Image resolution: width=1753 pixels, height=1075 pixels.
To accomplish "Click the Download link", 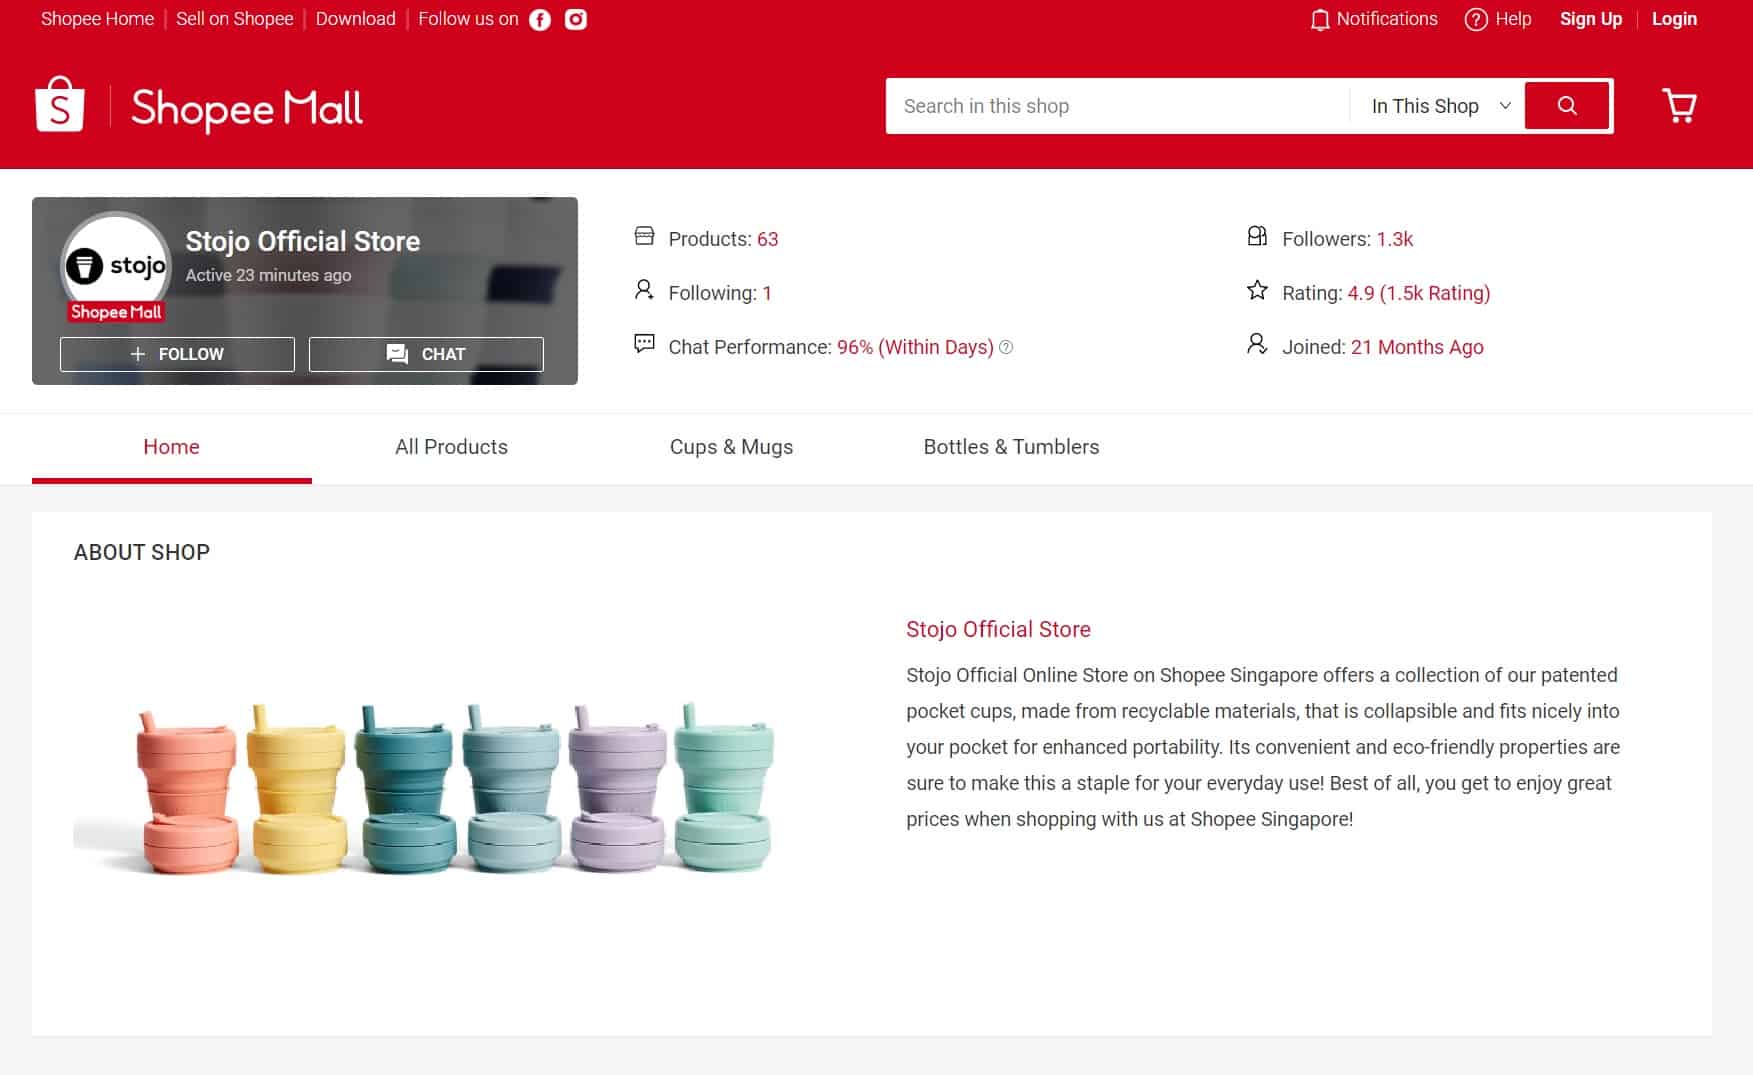I will point(355,19).
